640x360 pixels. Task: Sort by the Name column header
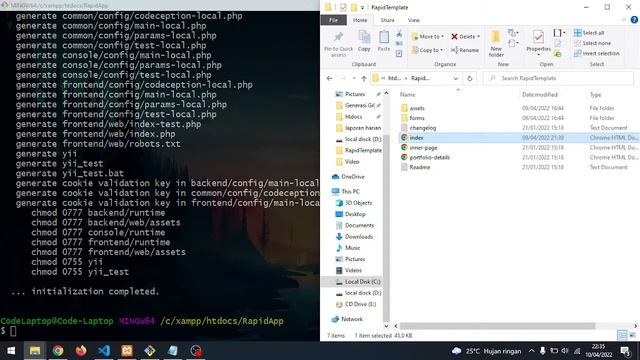coord(407,95)
